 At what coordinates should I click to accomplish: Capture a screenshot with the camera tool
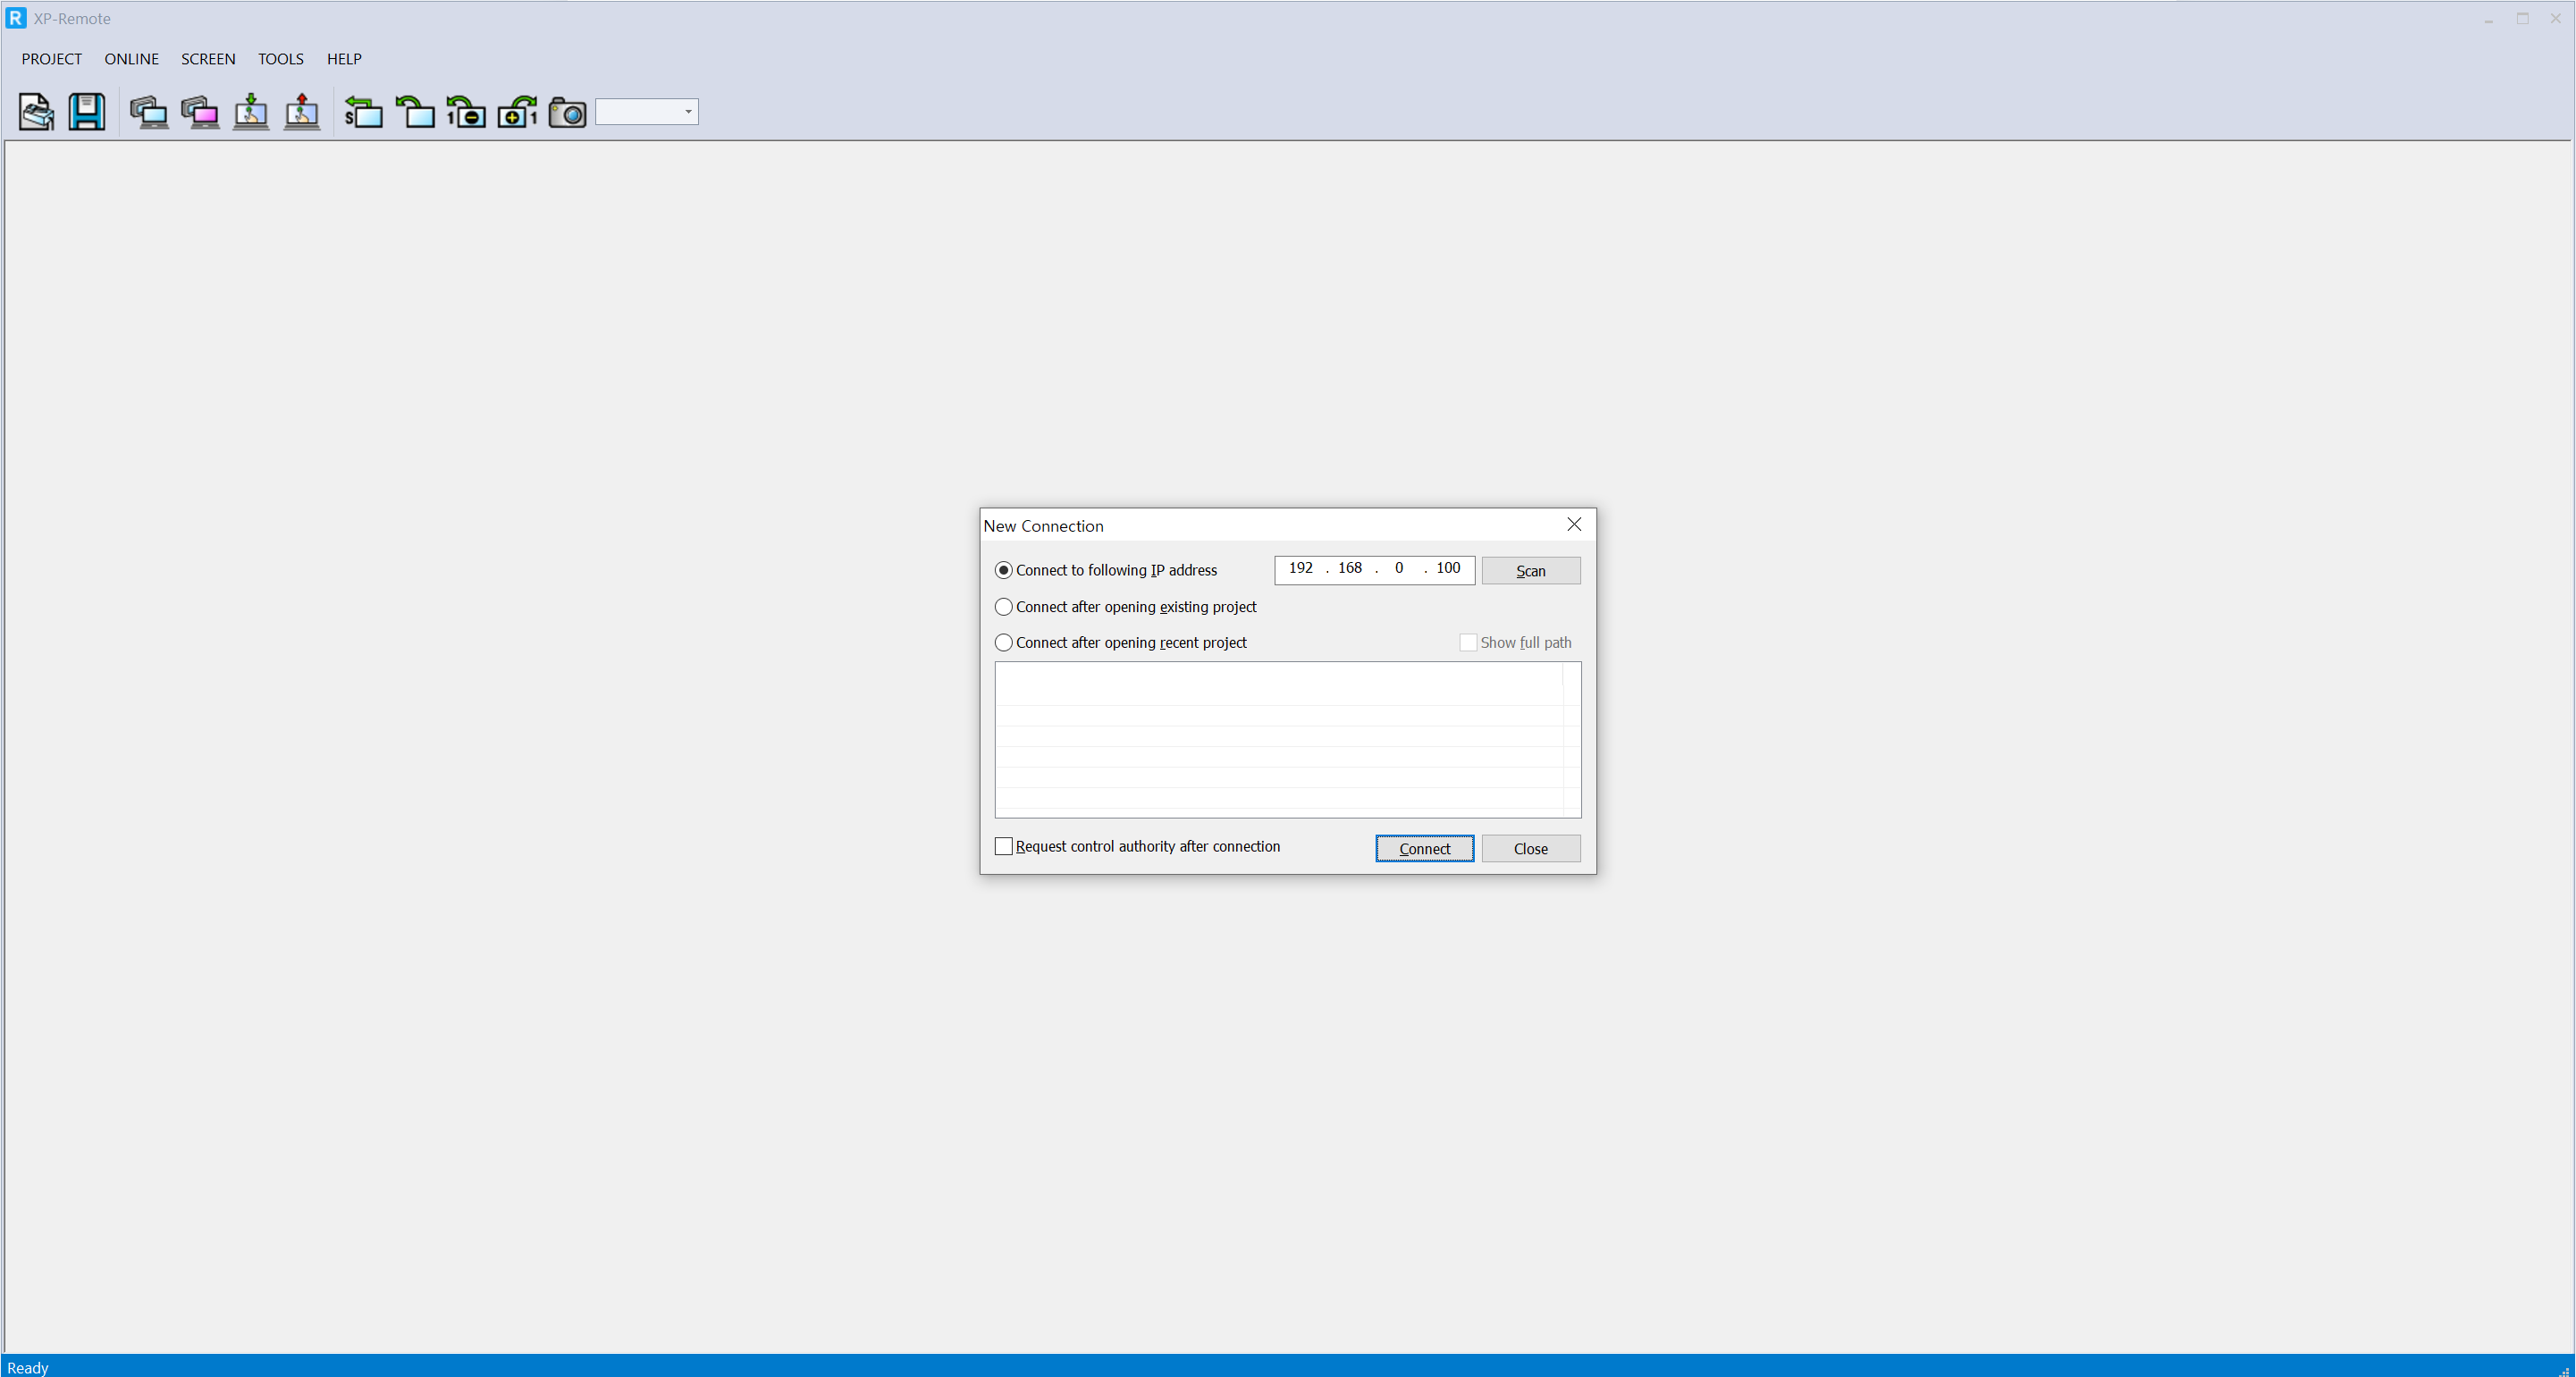click(567, 112)
